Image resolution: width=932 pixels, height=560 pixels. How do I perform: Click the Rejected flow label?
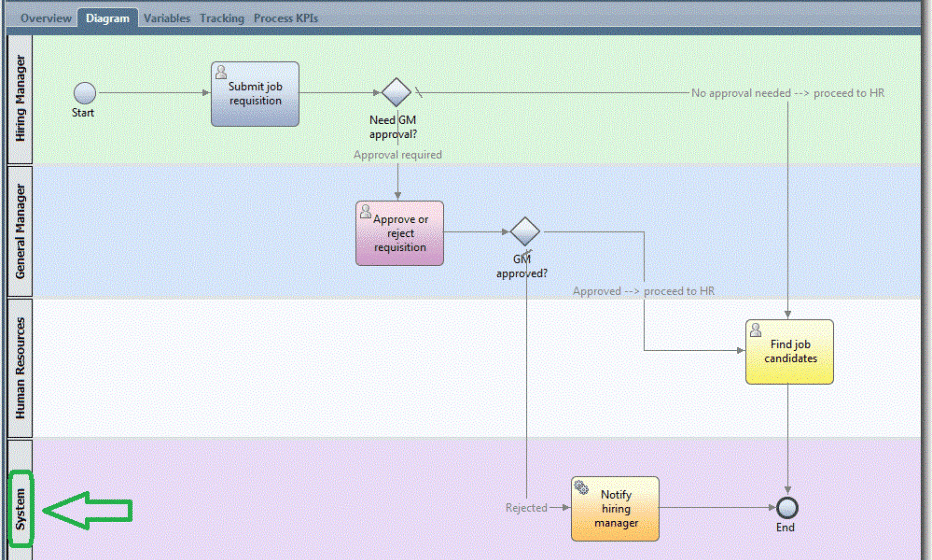[526, 508]
